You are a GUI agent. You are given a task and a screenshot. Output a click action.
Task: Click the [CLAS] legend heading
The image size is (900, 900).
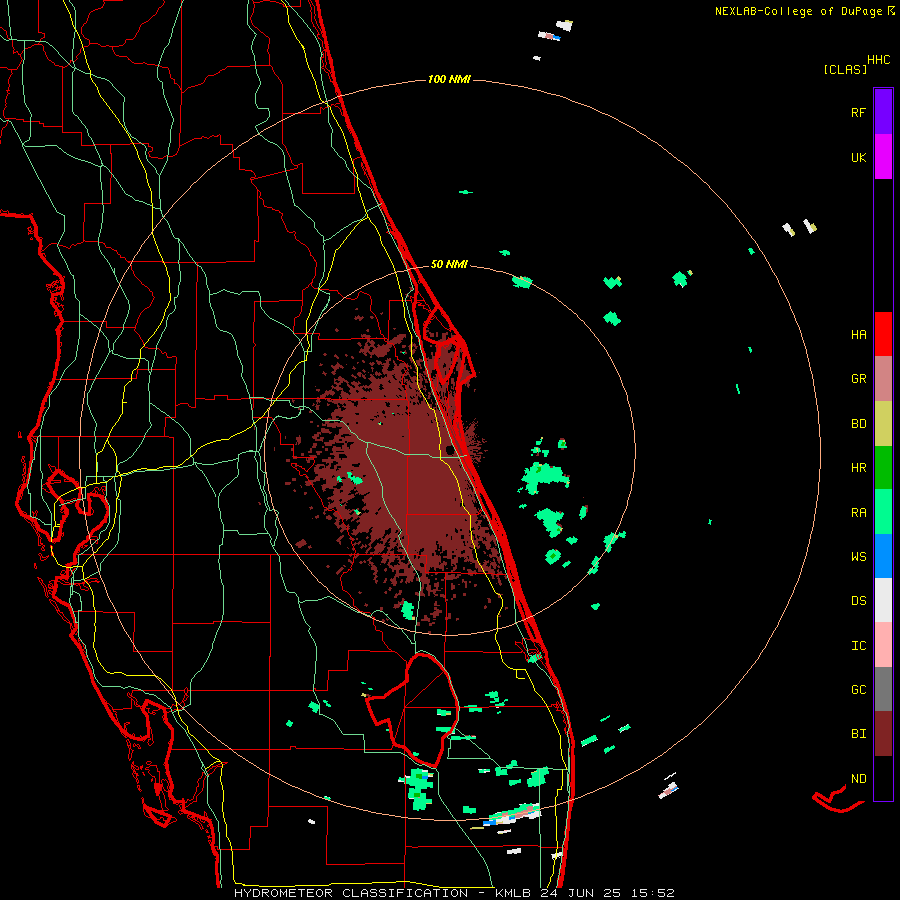coord(845,70)
